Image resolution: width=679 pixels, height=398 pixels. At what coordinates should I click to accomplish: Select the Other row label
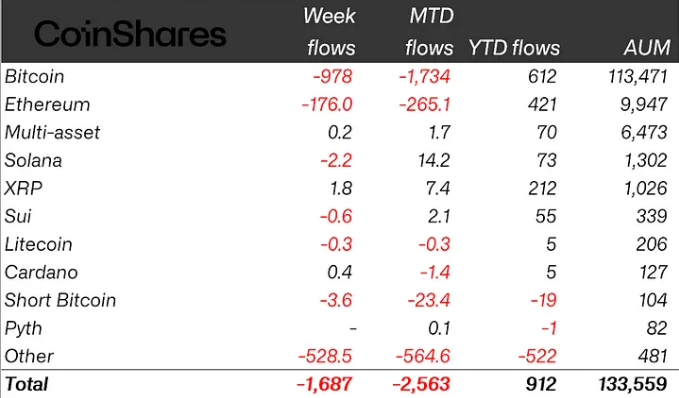(x=29, y=356)
